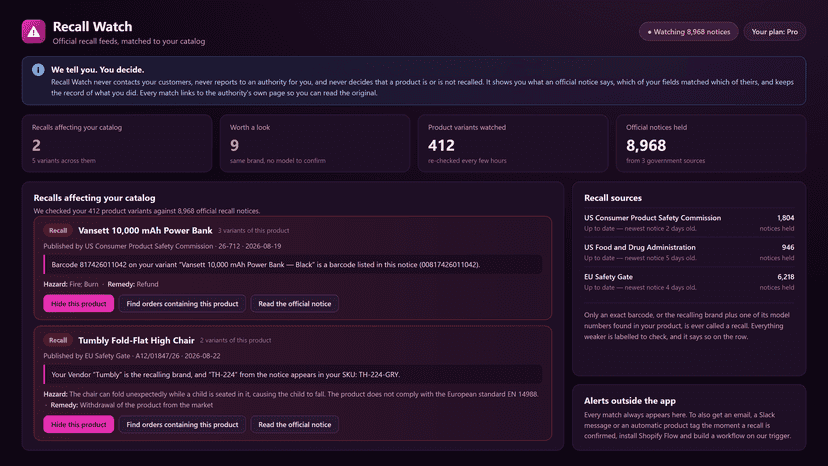Click the Vansett 10,000 mAh Power Bank title
This screenshot has height=466, width=828.
(145, 230)
